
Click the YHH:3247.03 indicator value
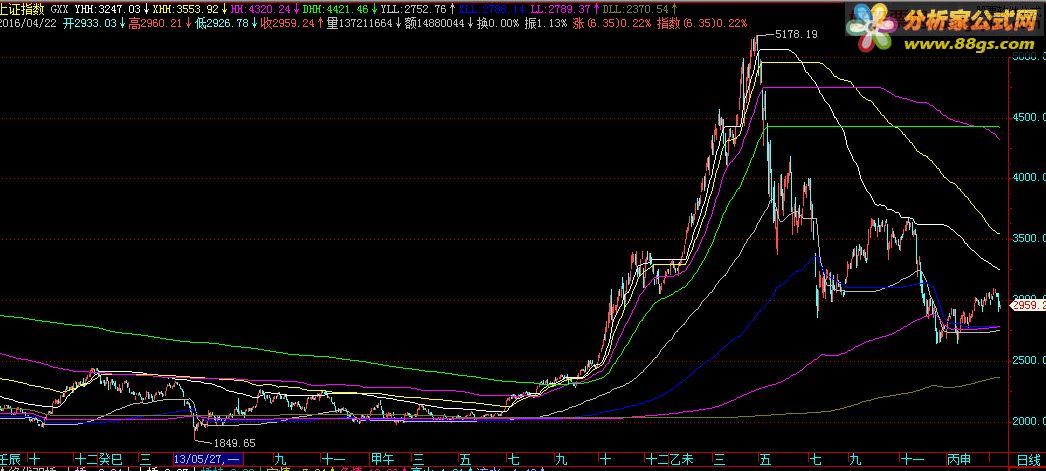(x=107, y=10)
